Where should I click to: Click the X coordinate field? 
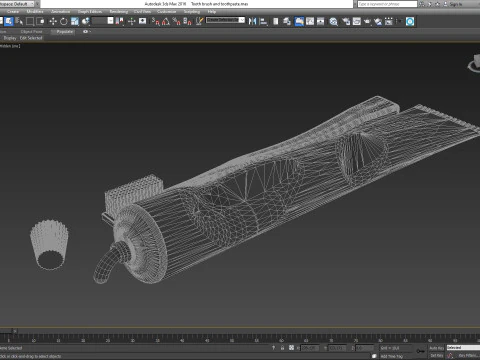(310, 348)
